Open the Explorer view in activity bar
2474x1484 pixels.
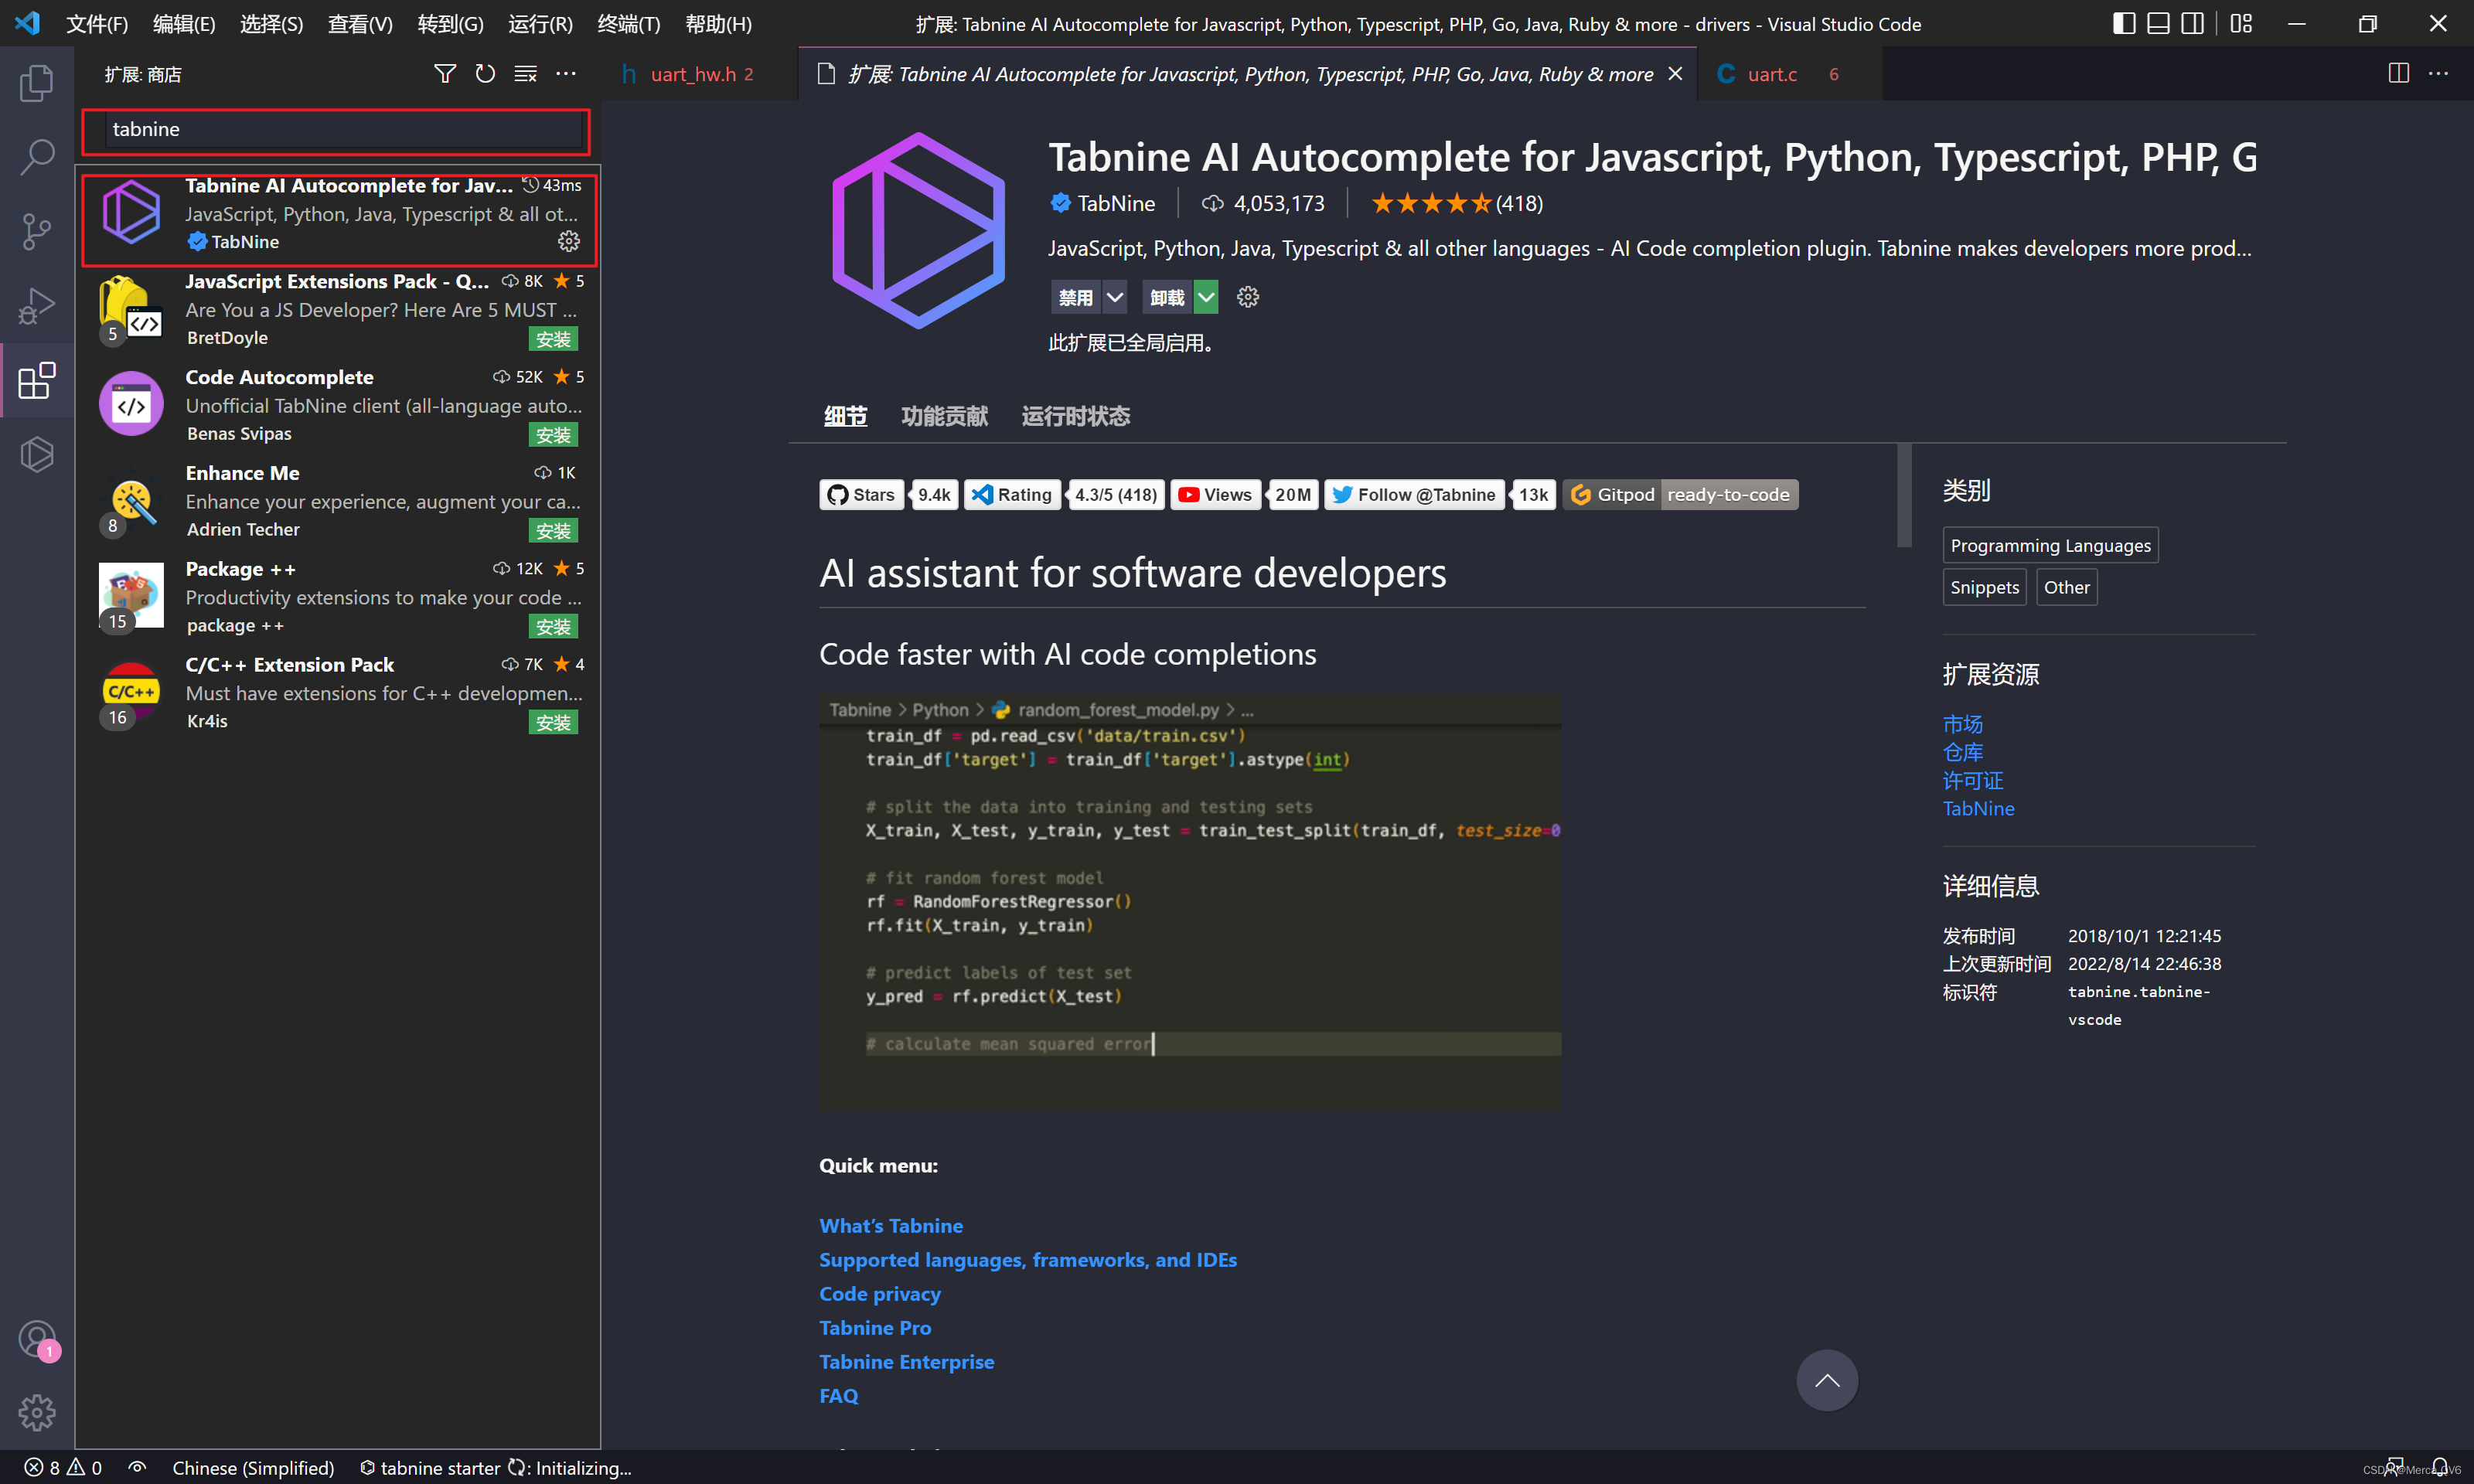[x=37, y=83]
